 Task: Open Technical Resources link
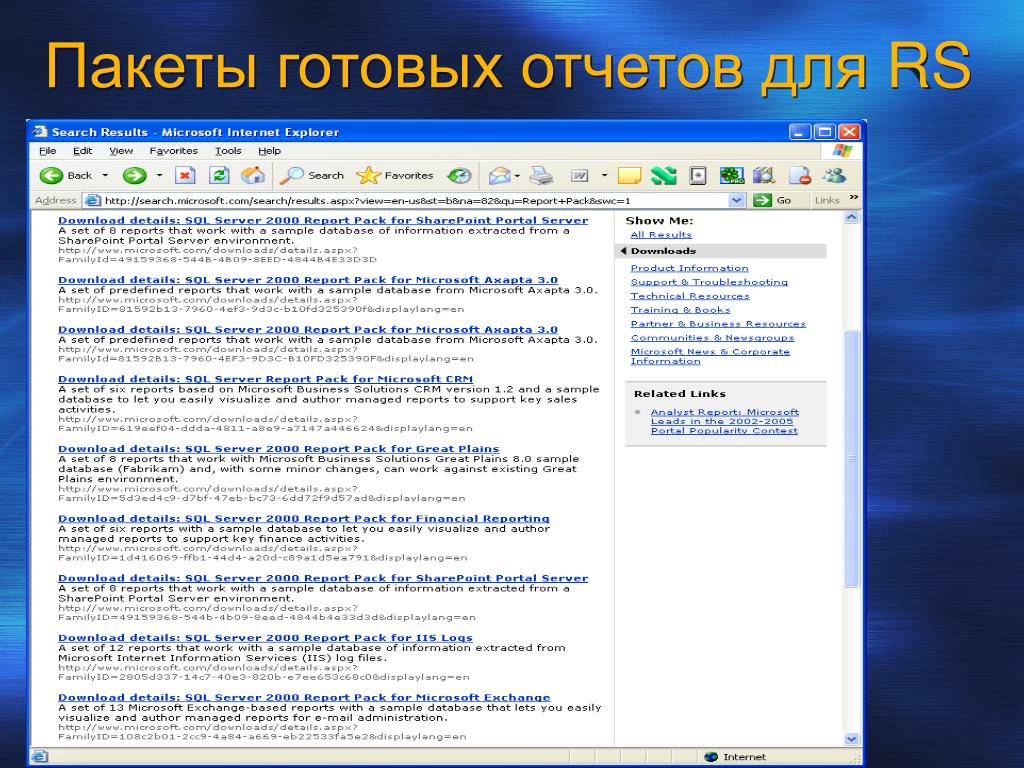[x=690, y=296]
